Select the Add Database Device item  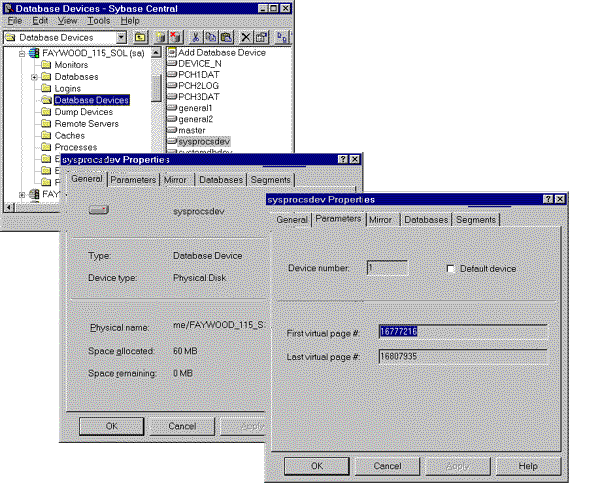pos(221,52)
